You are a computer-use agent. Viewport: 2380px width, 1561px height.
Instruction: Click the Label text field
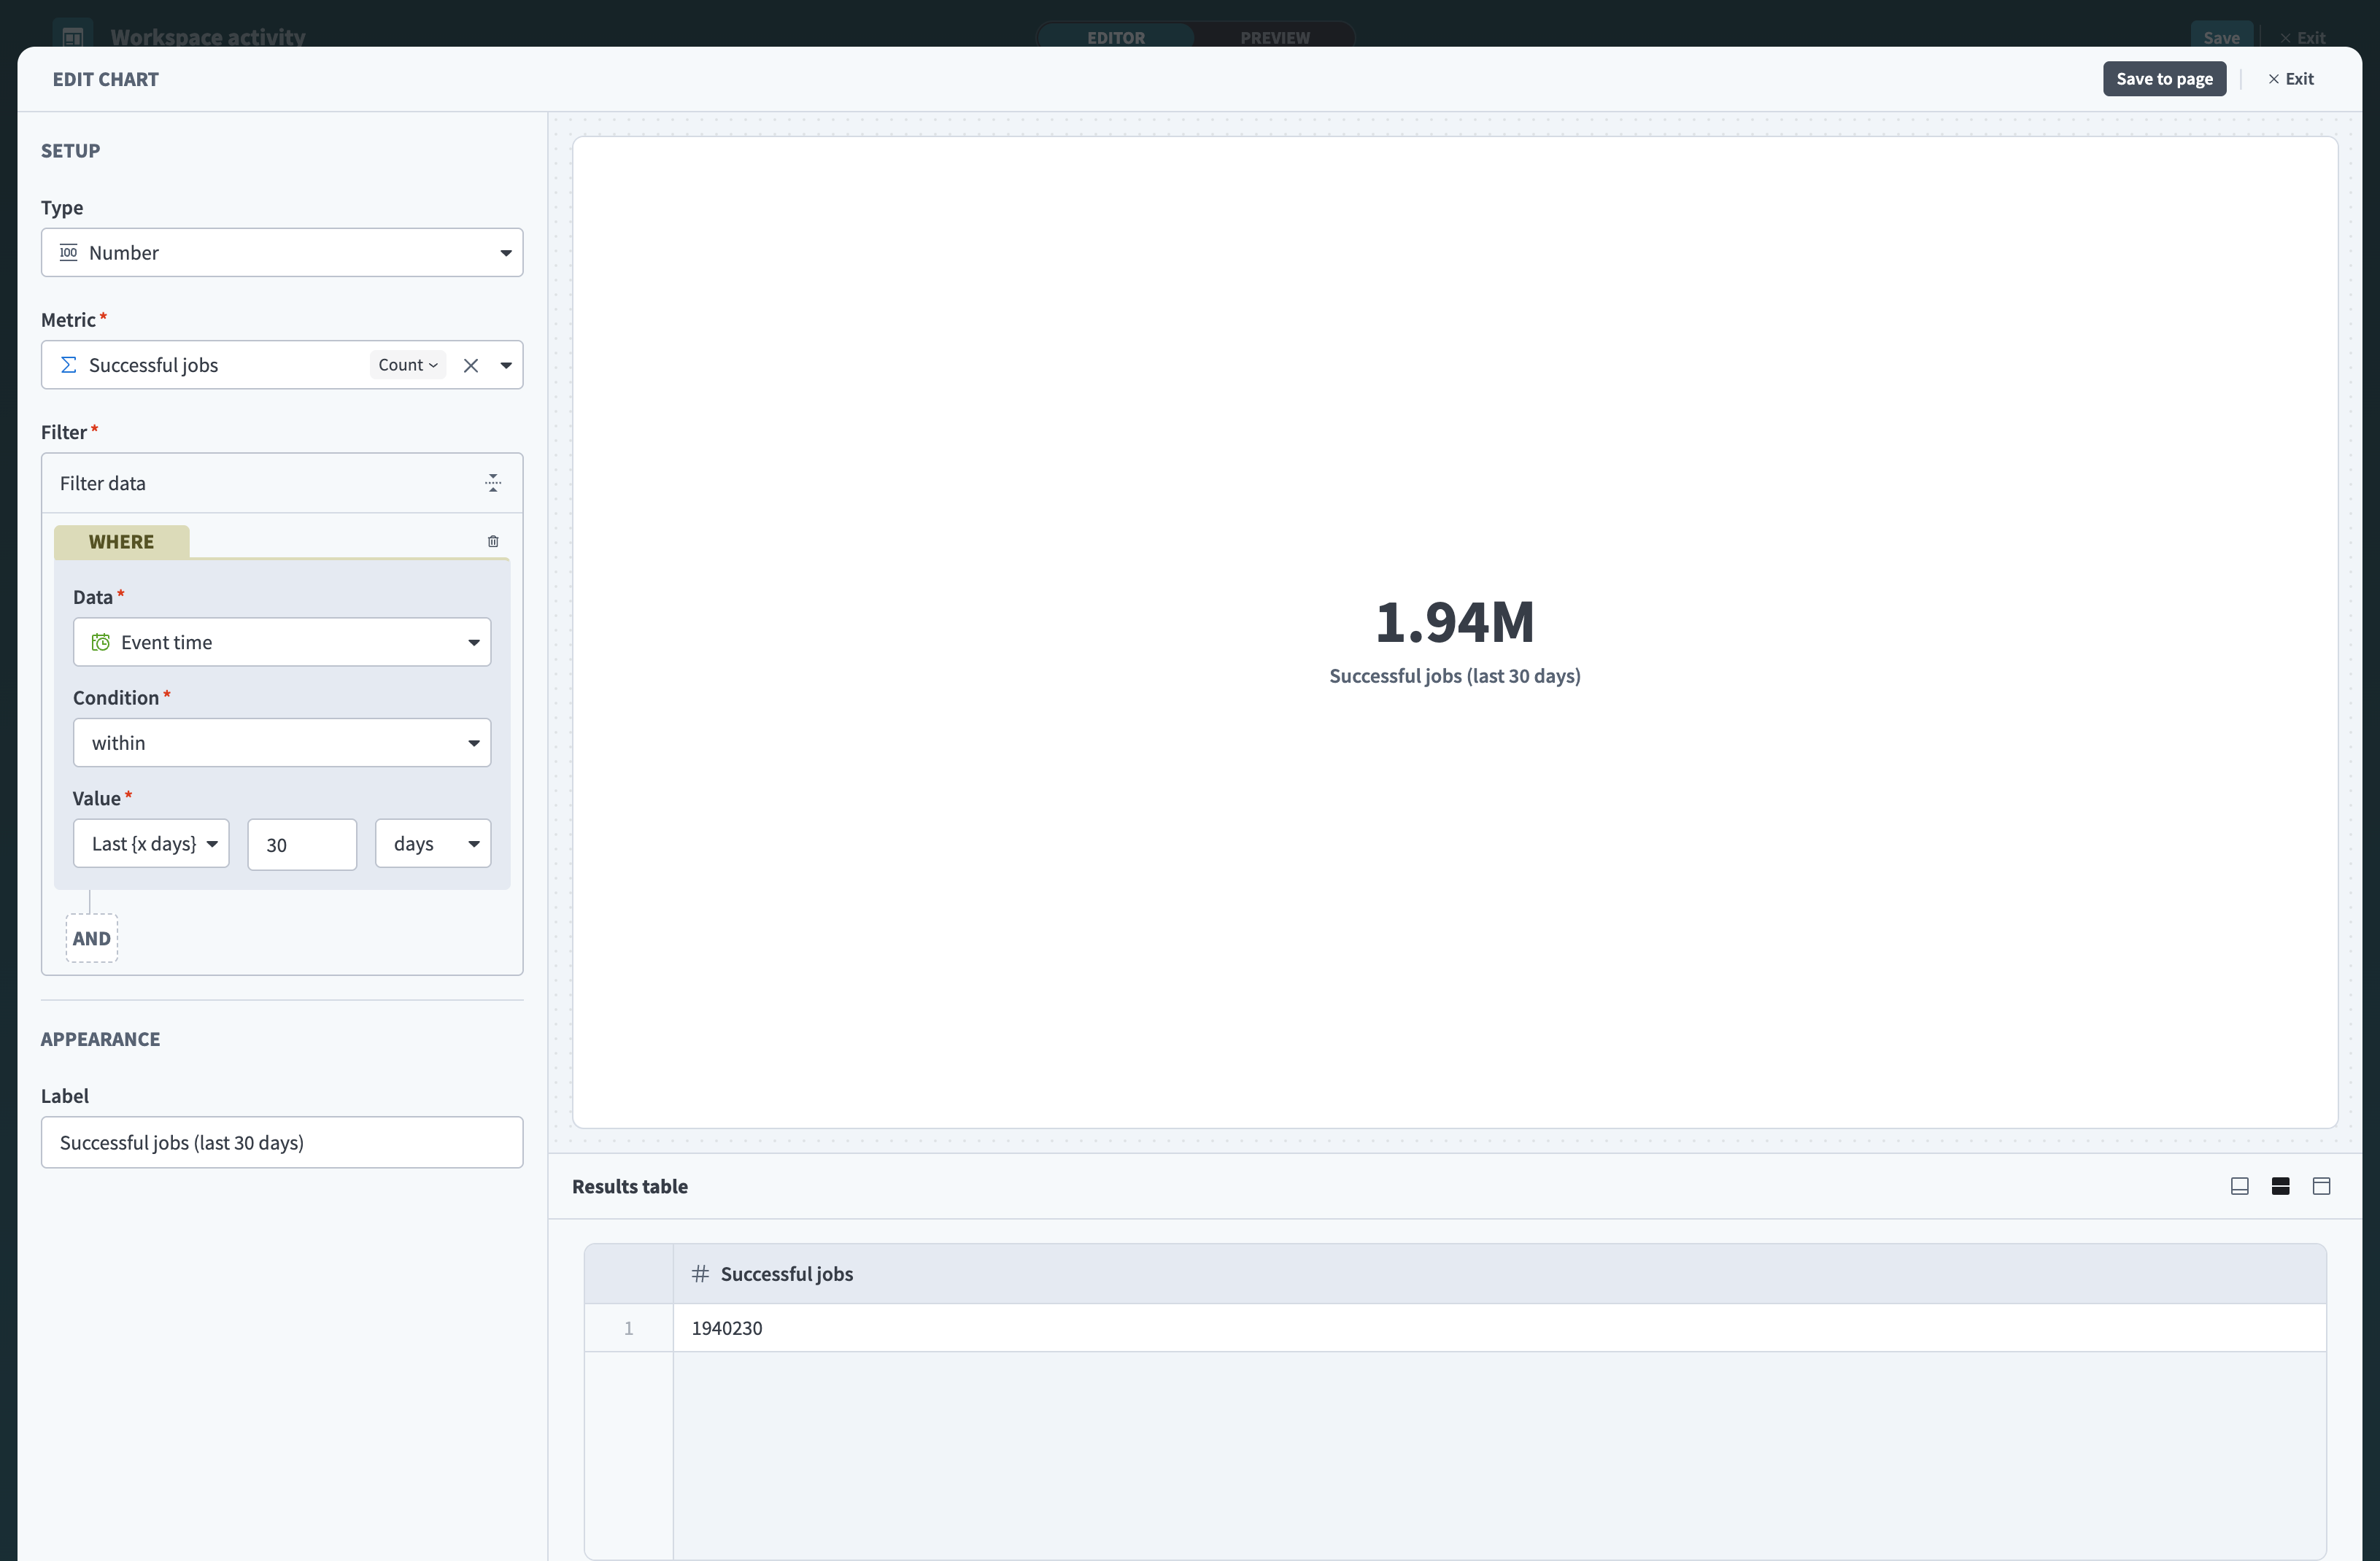coord(282,1142)
